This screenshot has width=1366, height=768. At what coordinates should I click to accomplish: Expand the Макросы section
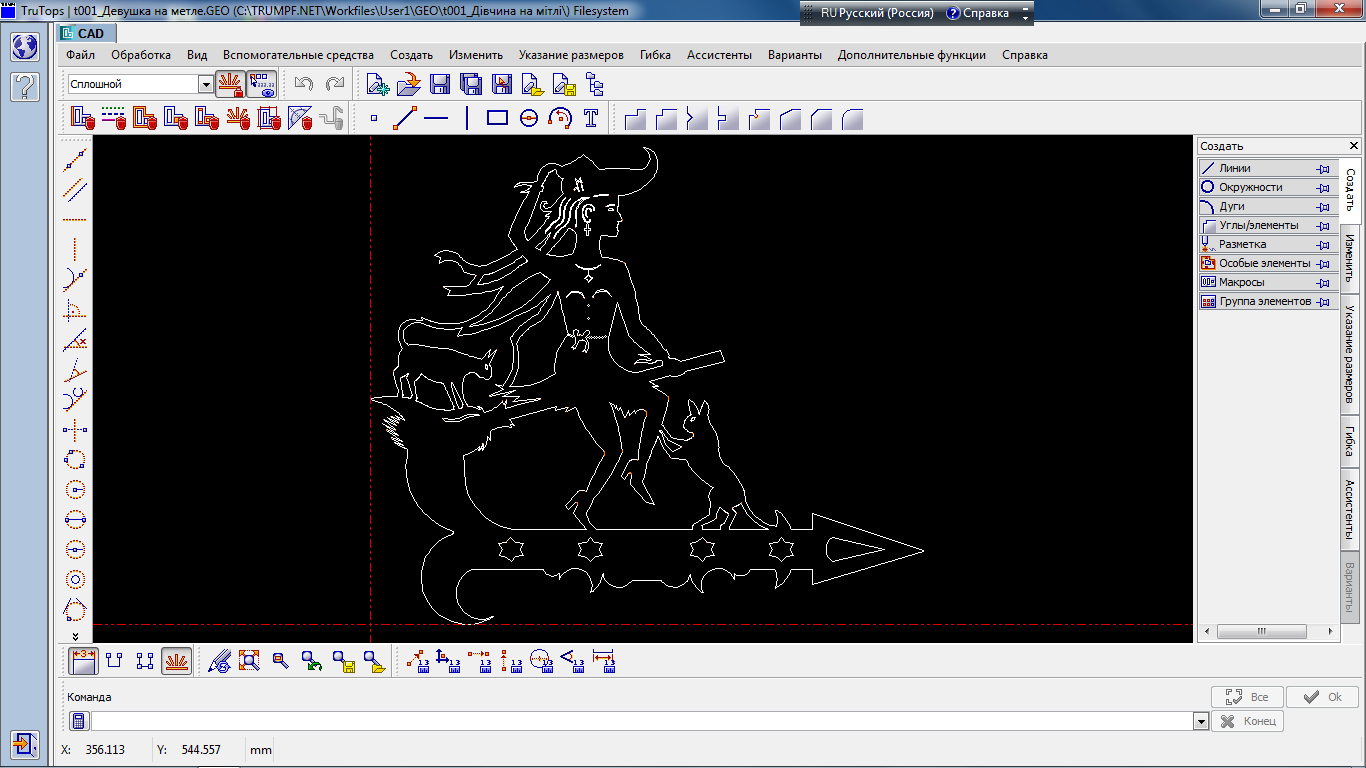[1268, 282]
